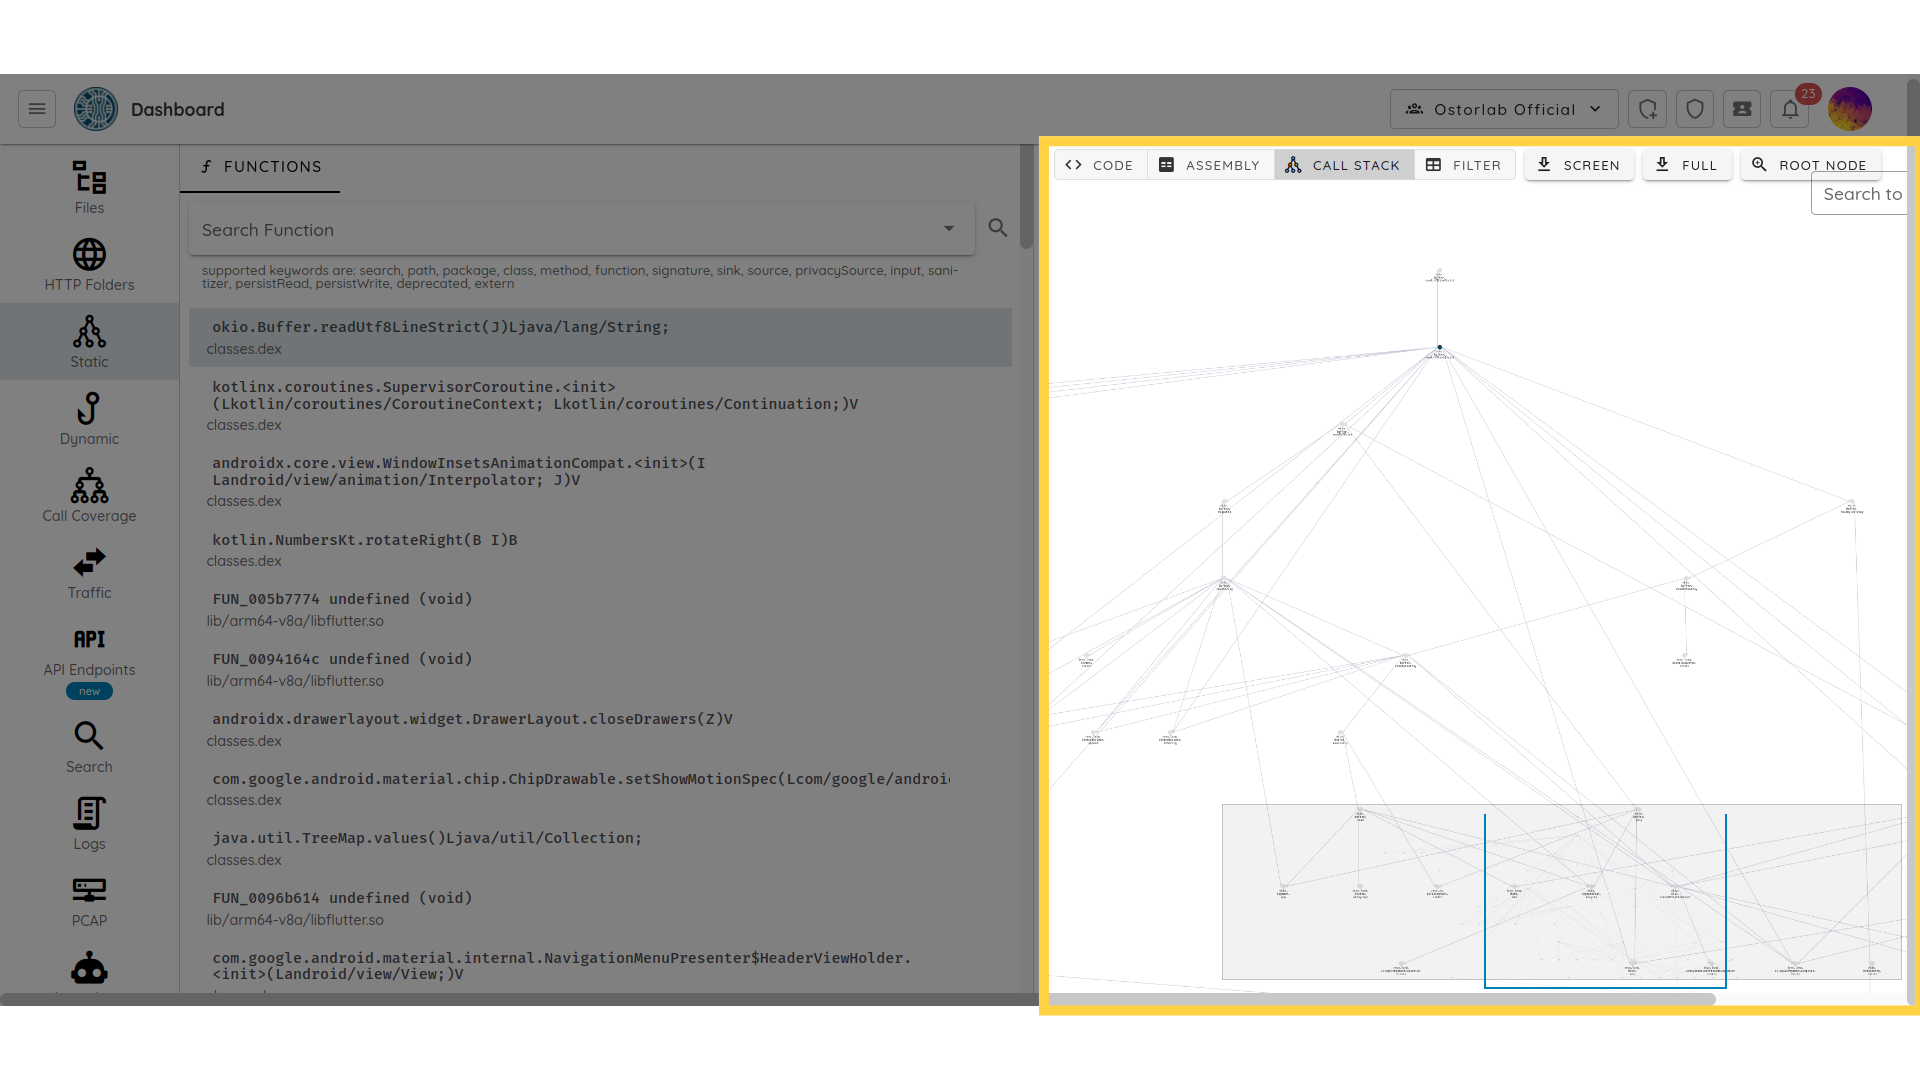Open Traffic section in sidebar
1920x1080 pixels.
point(89,573)
